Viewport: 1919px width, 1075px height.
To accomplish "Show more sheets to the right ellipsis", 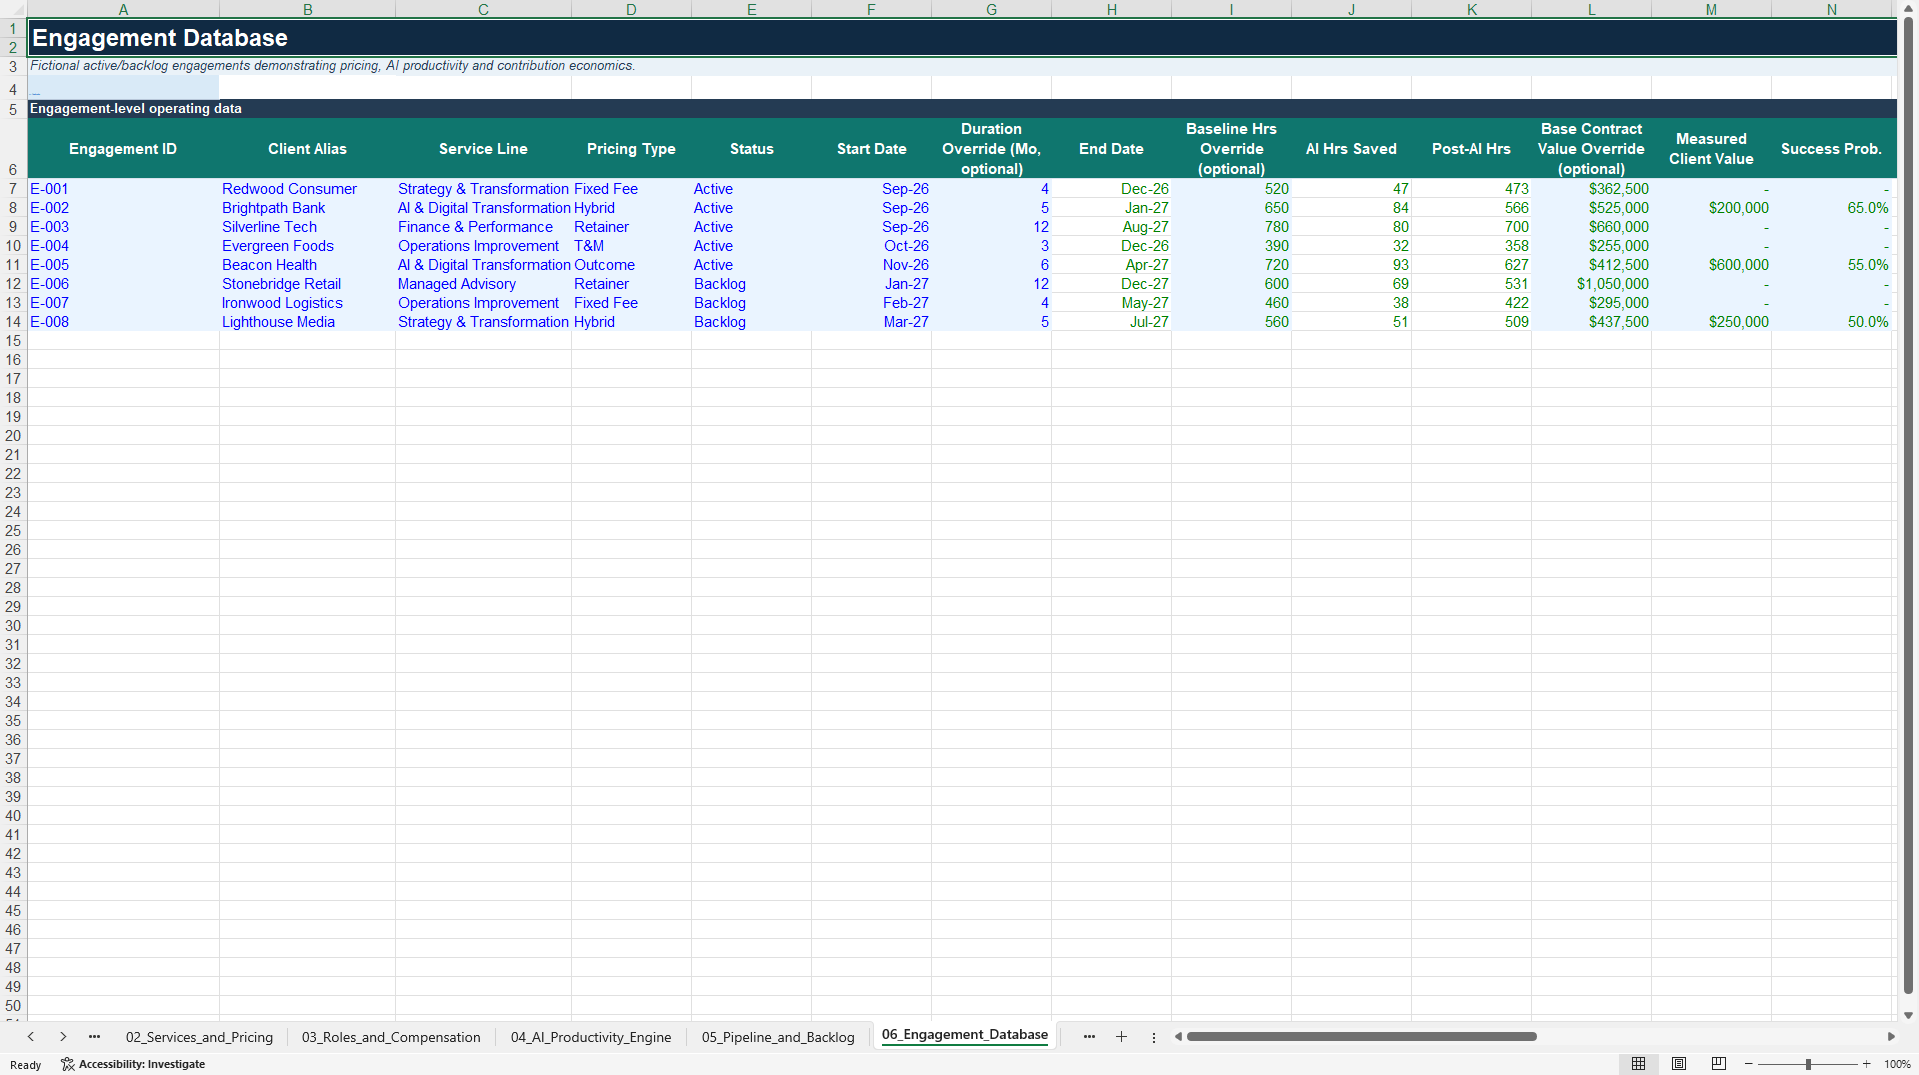I will [1089, 1037].
